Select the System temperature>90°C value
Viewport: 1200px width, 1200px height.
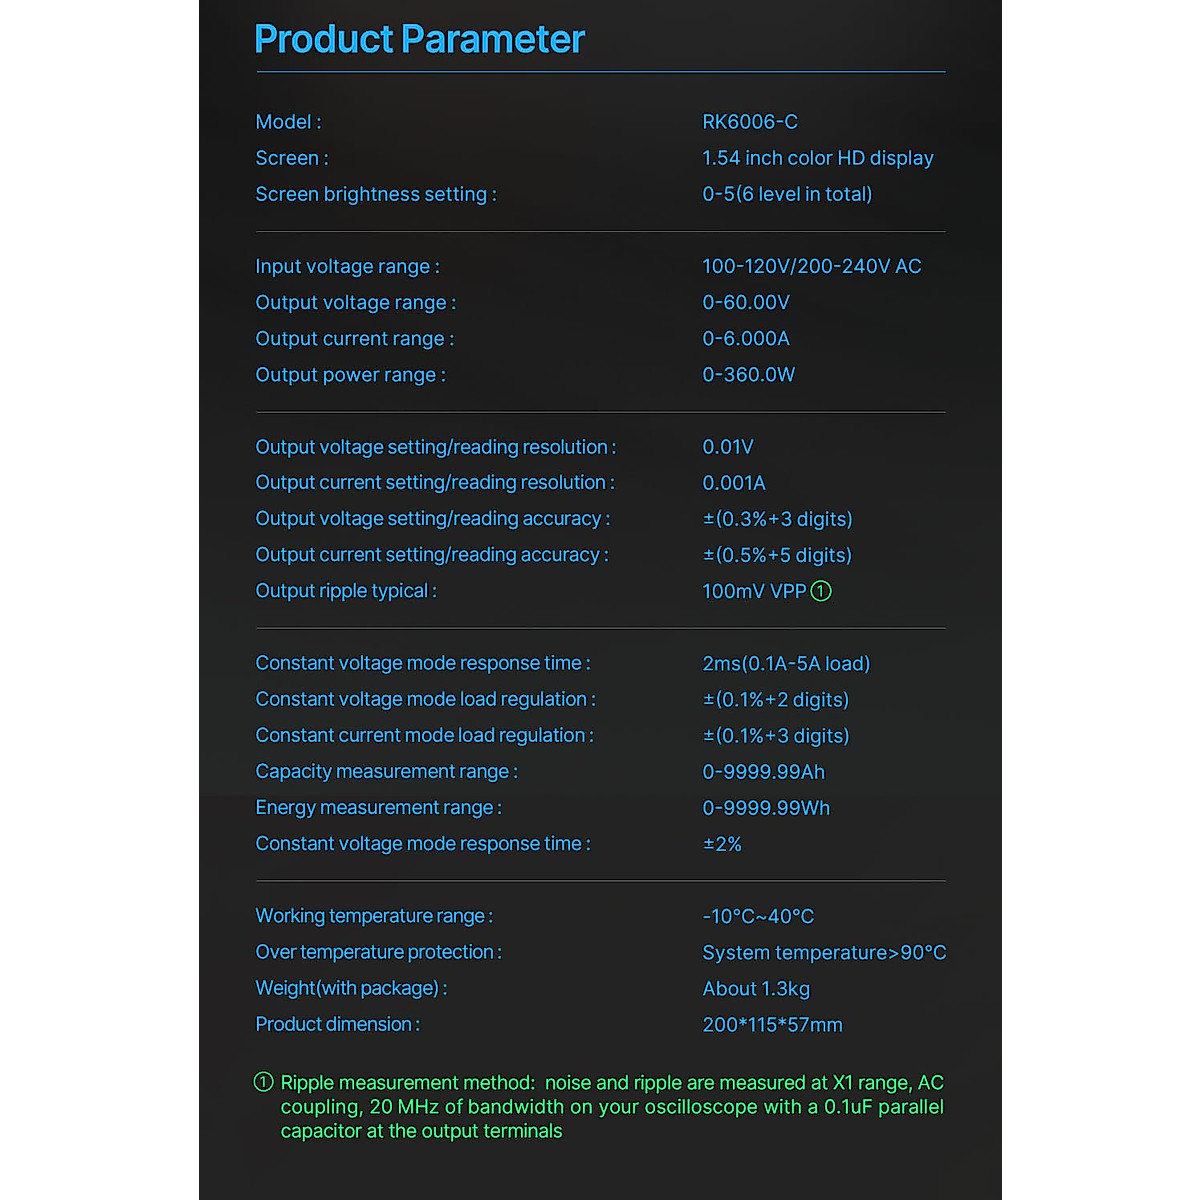click(x=824, y=952)
